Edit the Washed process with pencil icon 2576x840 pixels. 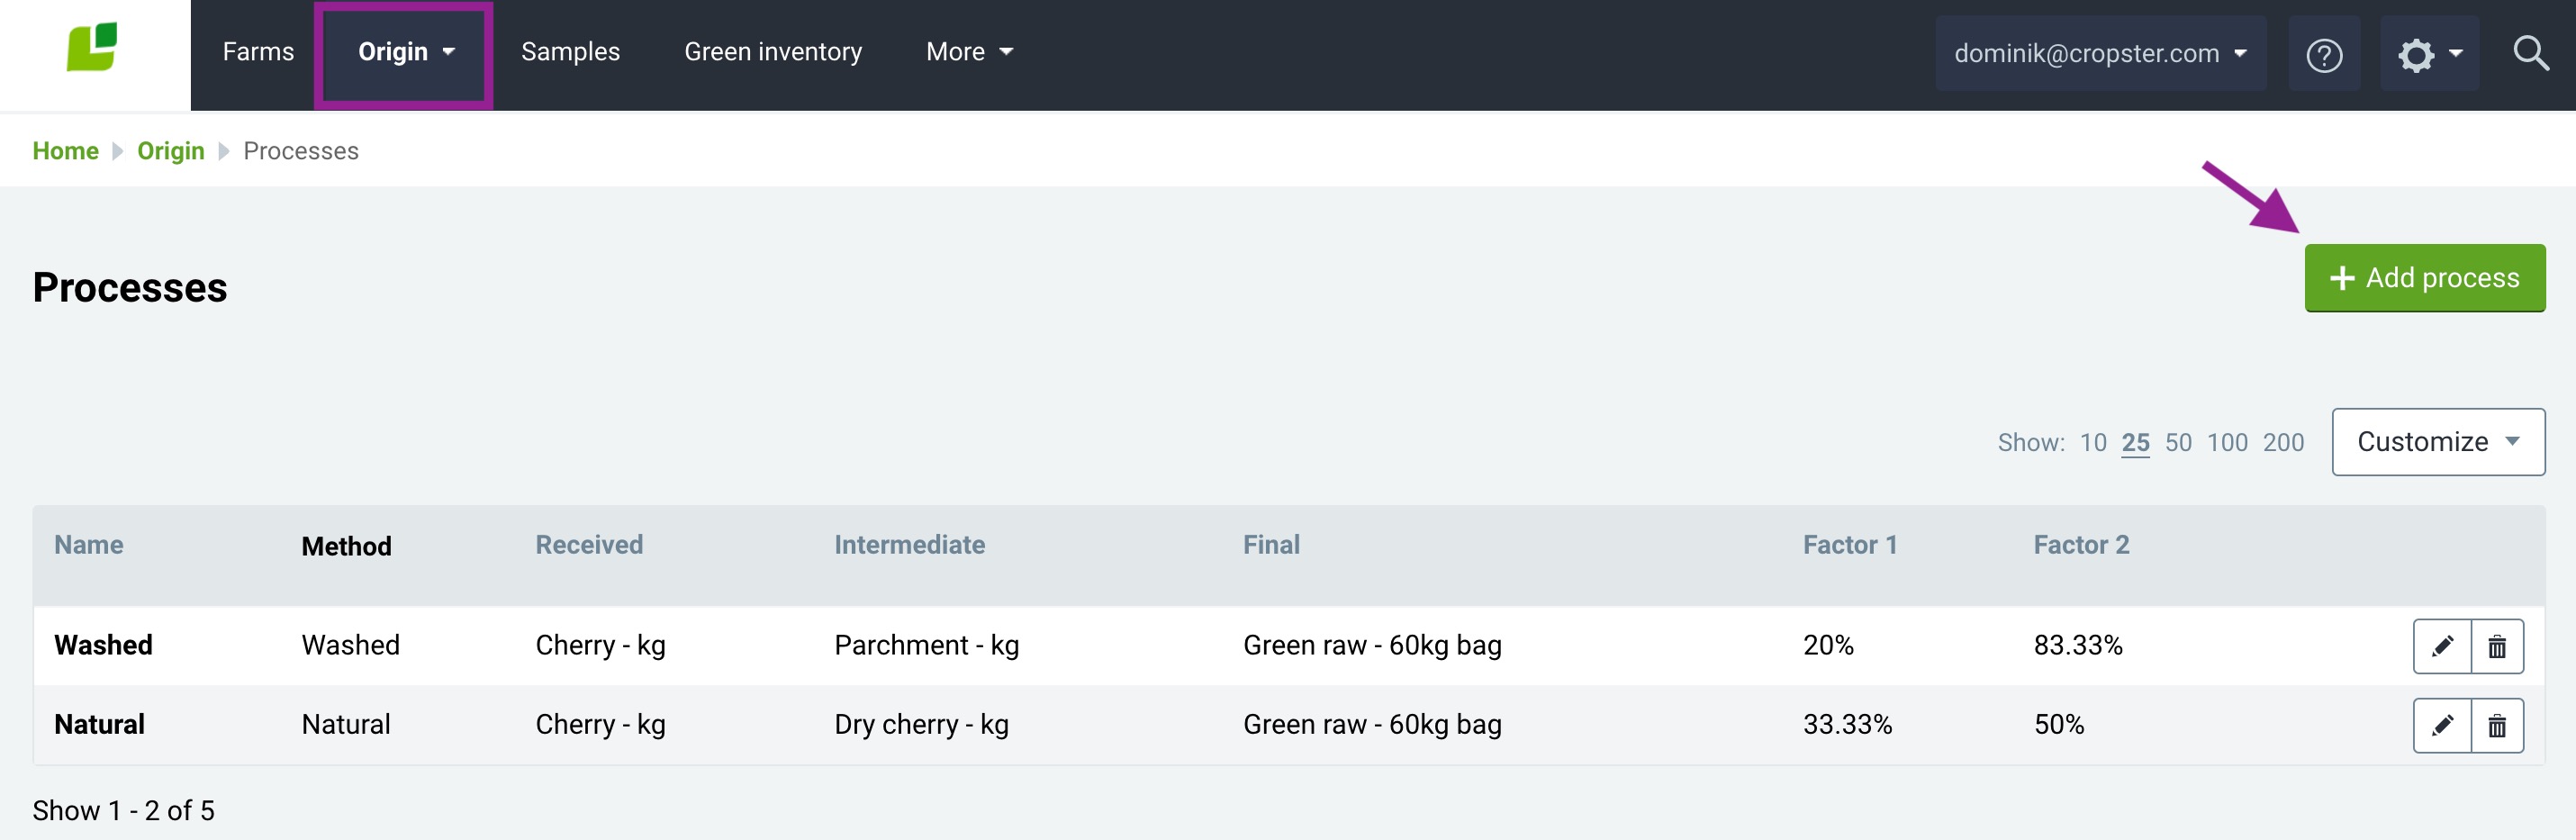click(x=2442, y=646)
